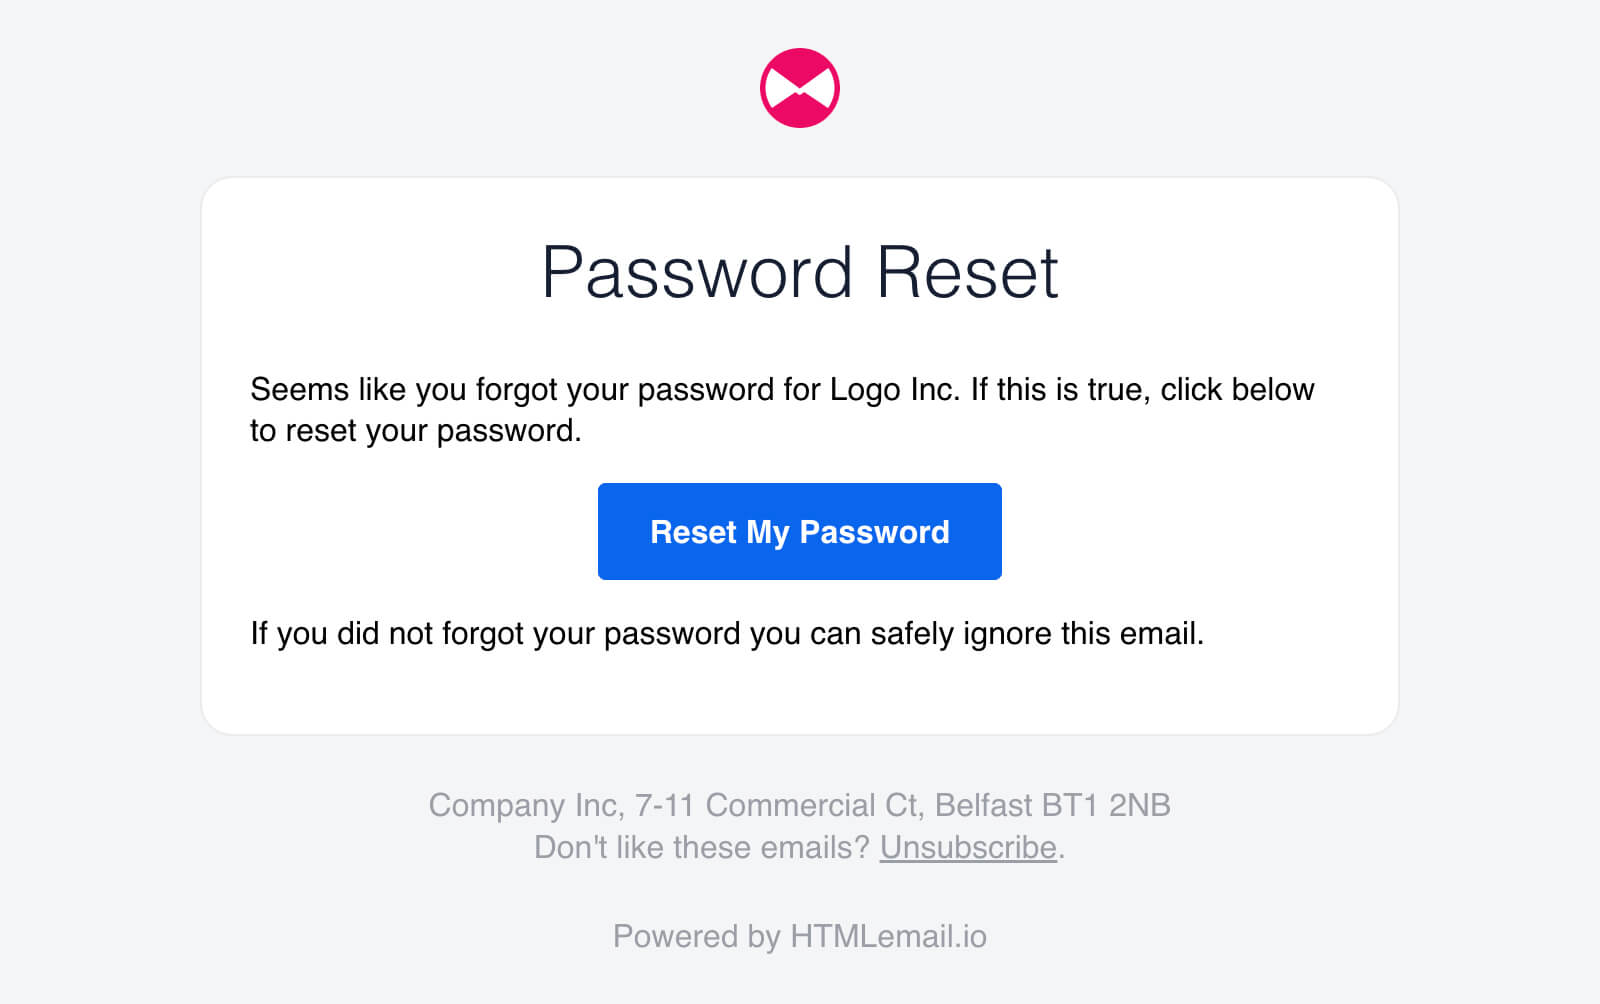
Task: Open the Unsubscribe link
Action: [968, 847]
